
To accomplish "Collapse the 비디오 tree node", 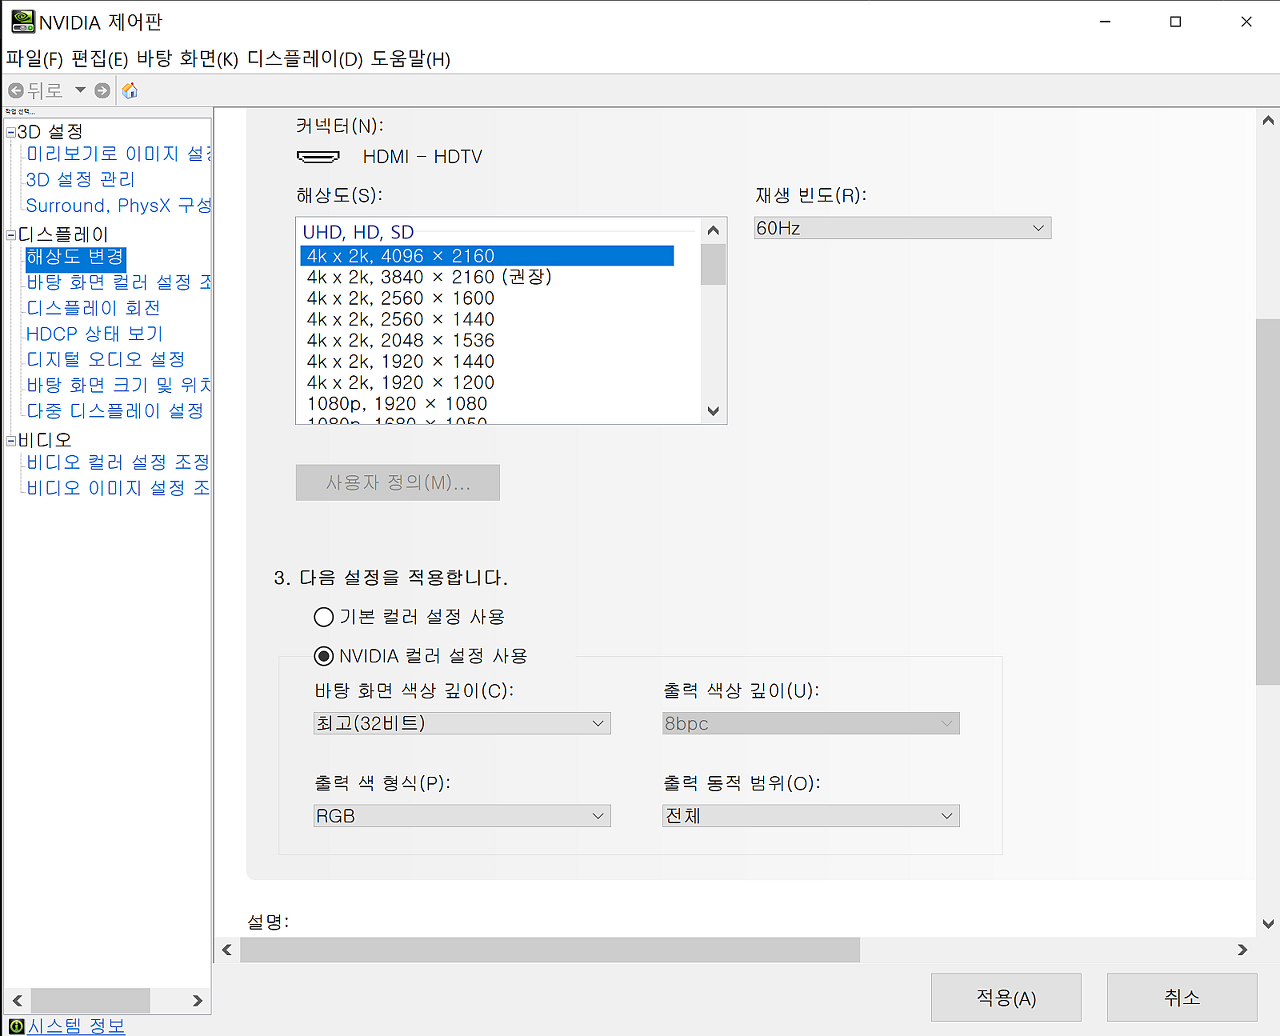I will 11,440.
